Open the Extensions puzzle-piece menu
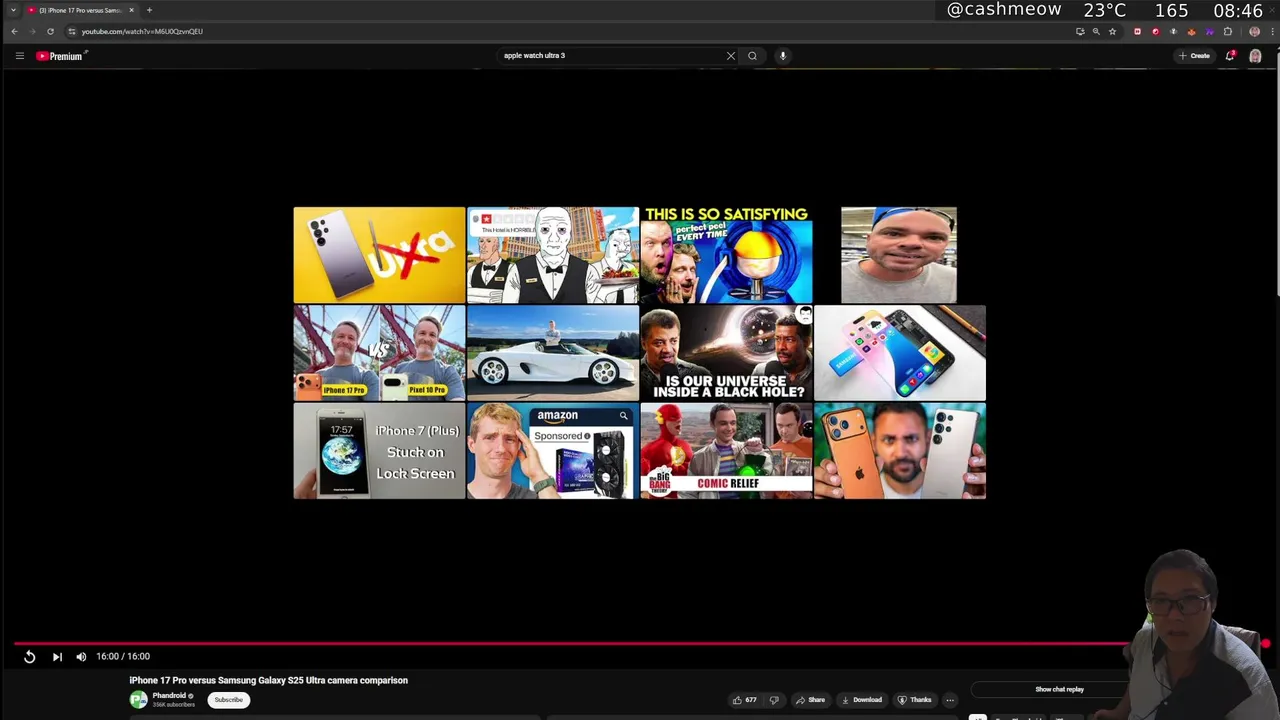 tap(1228, 31)
